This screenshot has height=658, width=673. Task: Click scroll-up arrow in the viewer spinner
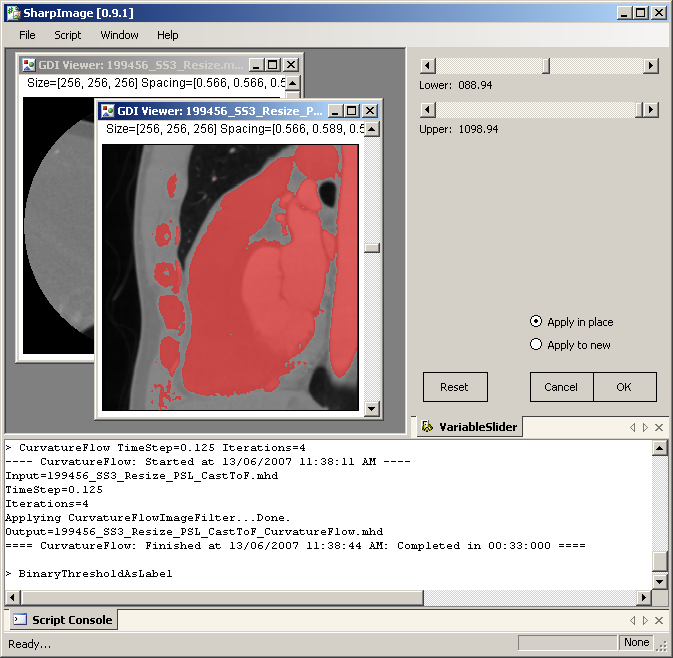(x=372, y=130)
